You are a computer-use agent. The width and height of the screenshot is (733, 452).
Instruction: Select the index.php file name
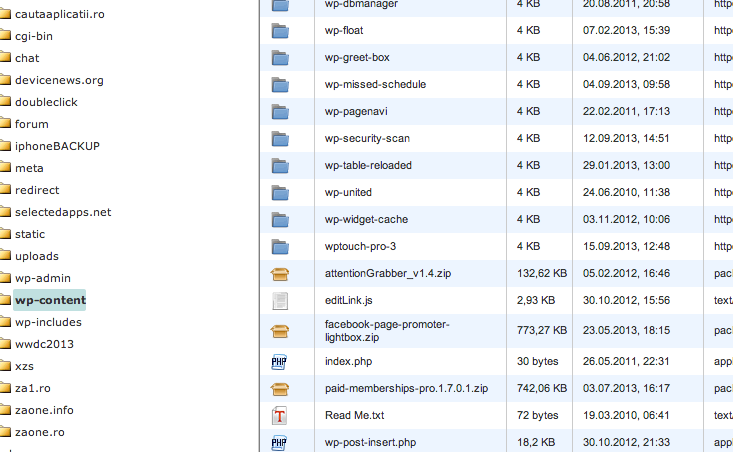(349, 361)
